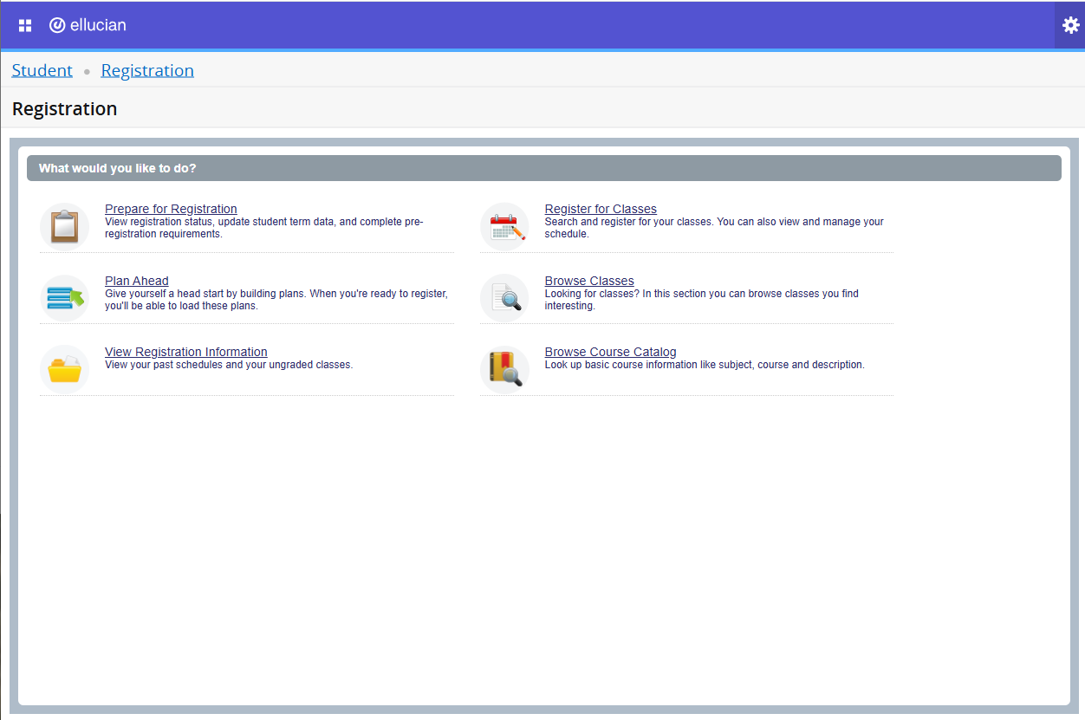The height and width of the screenshot is (720, 1085).
Task: Click the calendar pencil icon for Register for Classes
Action: pyautogui.click(x=505, y=226)
